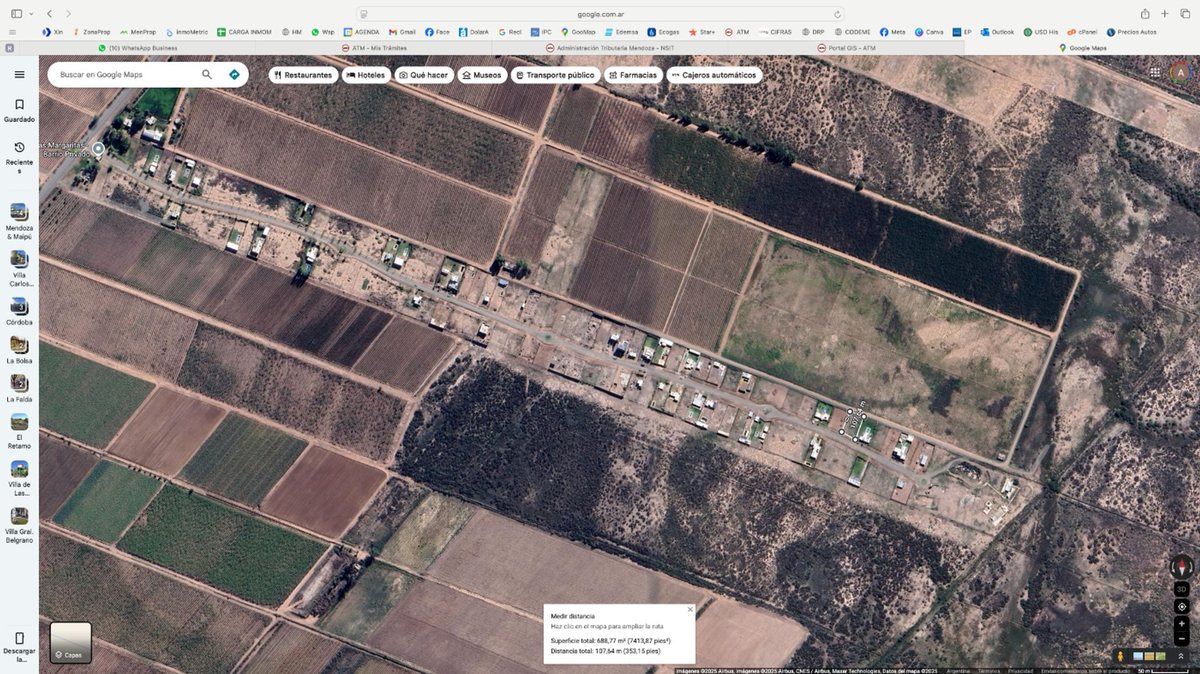
Task: Open Recientes history panel
Action: [x=19, y=157]
